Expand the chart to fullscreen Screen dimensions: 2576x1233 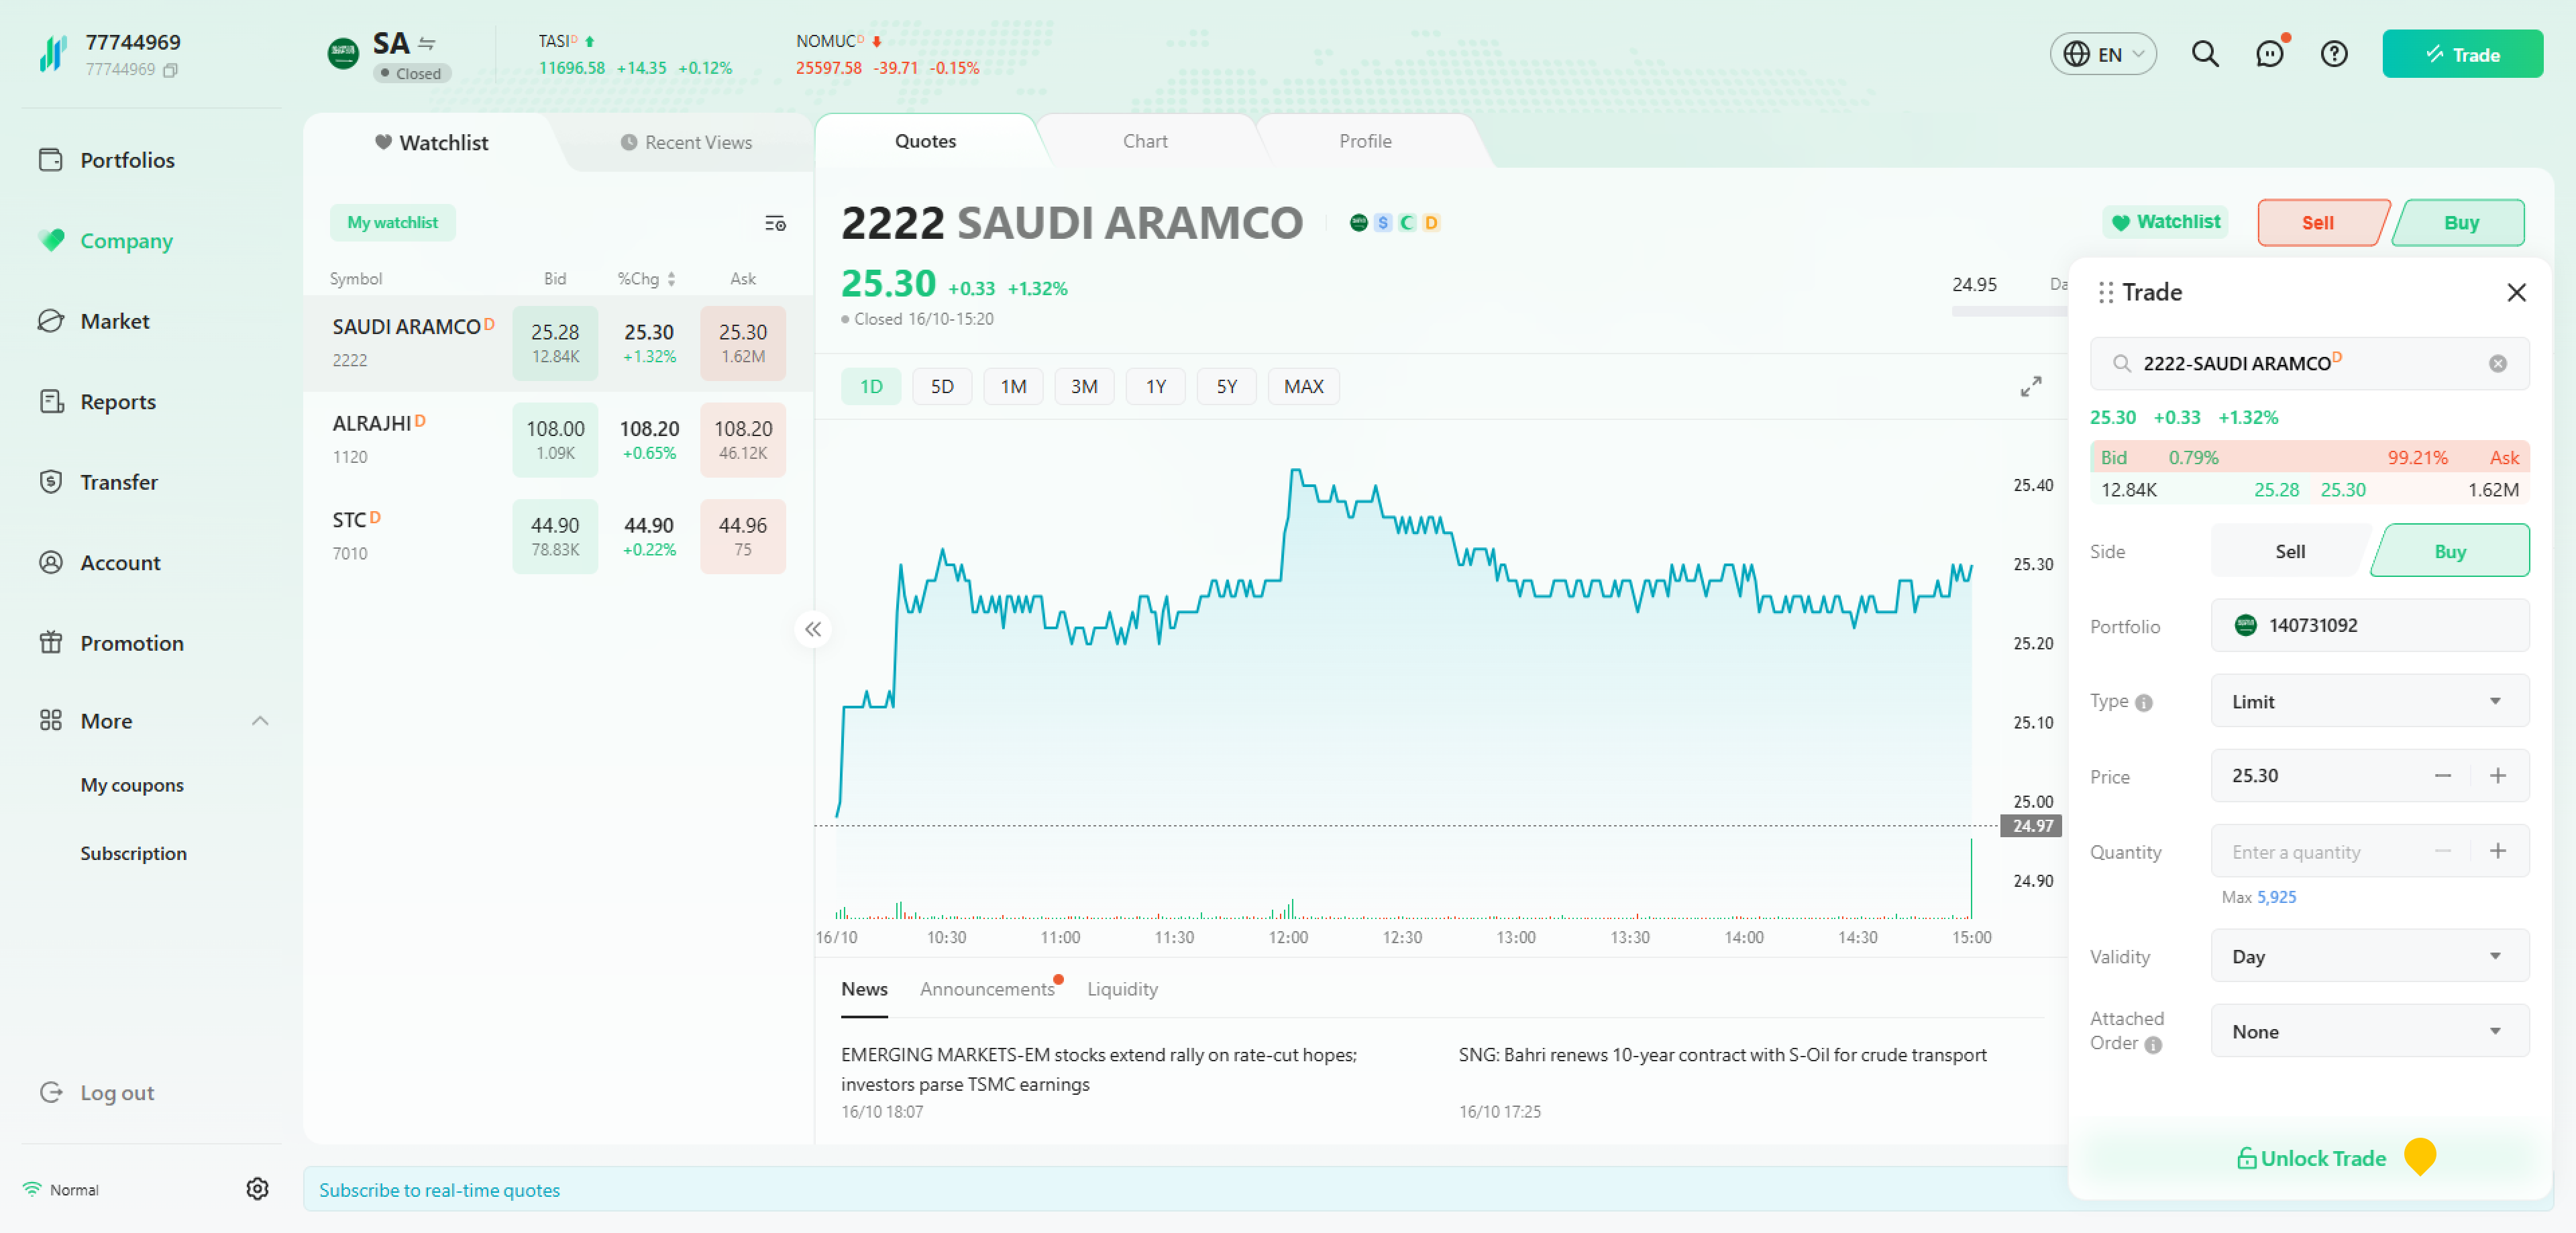[x=2030, y=387]
